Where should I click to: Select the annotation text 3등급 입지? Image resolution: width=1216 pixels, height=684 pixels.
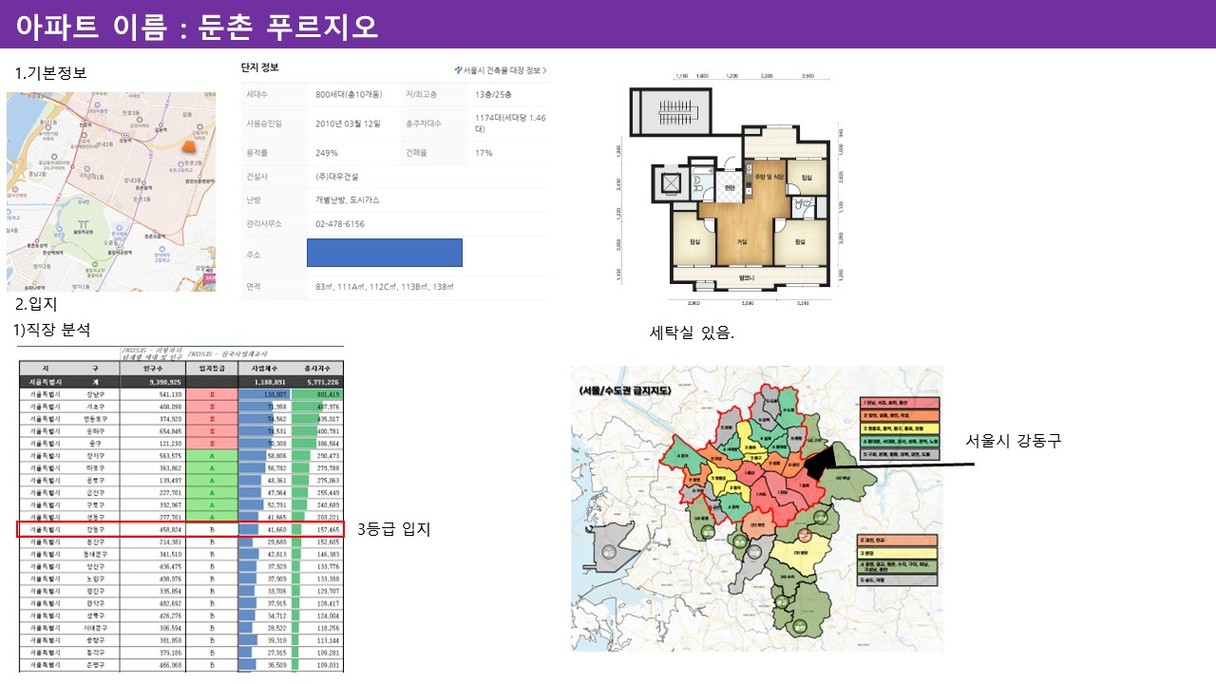[393, 529]
